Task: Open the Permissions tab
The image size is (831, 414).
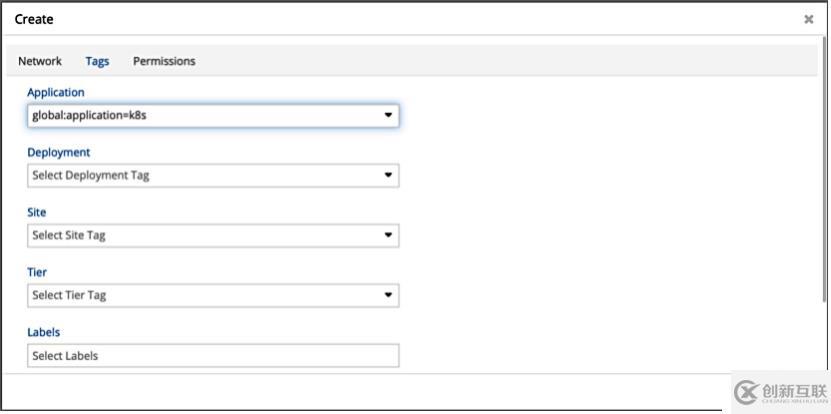Action: coord(164,61)
